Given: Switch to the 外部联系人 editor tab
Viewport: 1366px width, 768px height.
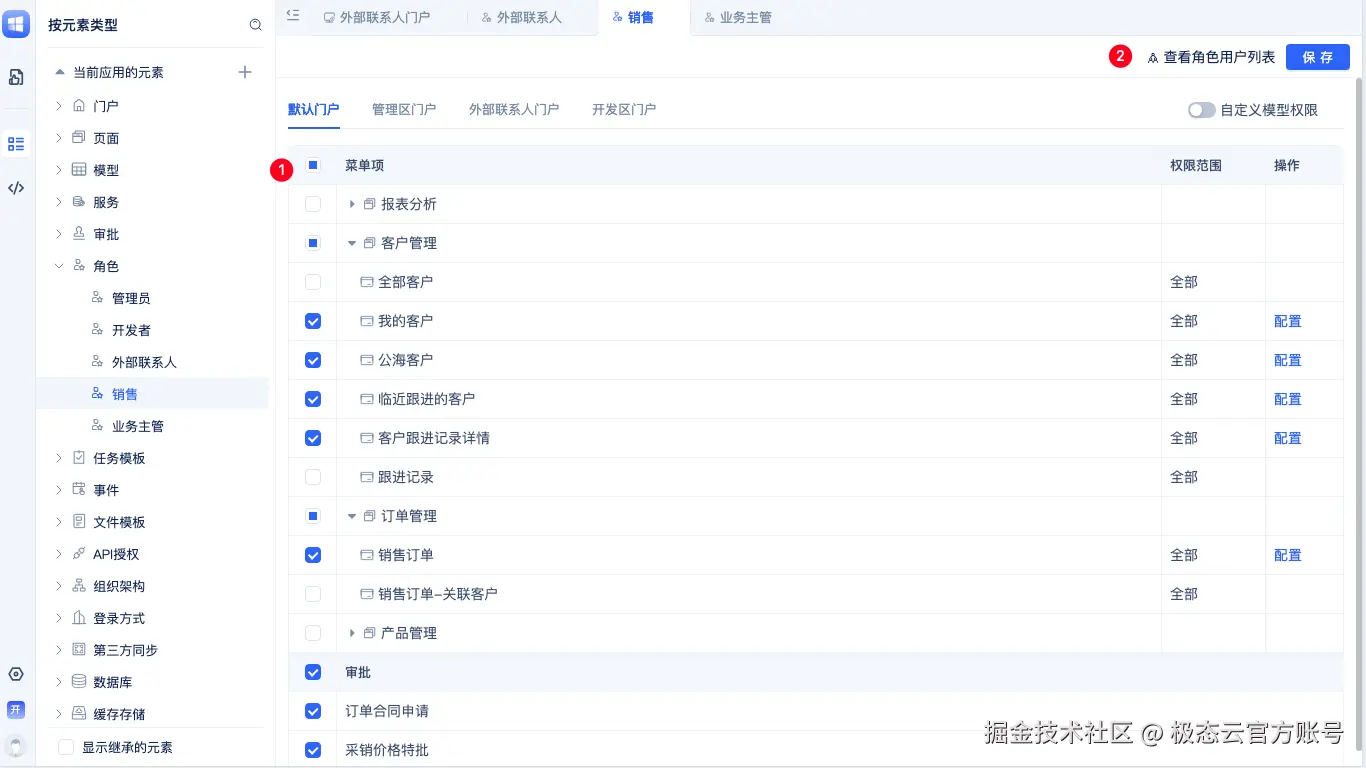Looking at the screenshot, I should tap(521, 18).
